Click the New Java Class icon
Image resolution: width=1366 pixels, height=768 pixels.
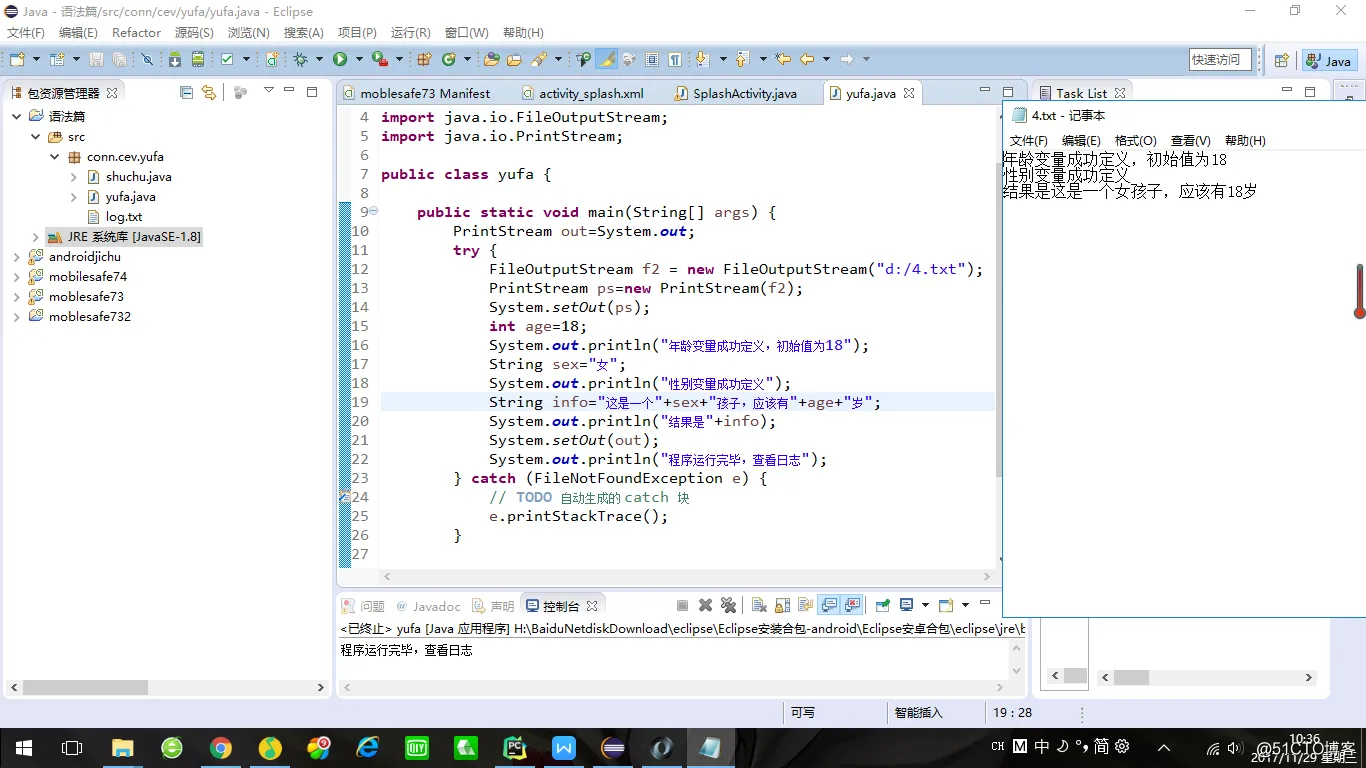pos(449,59)
